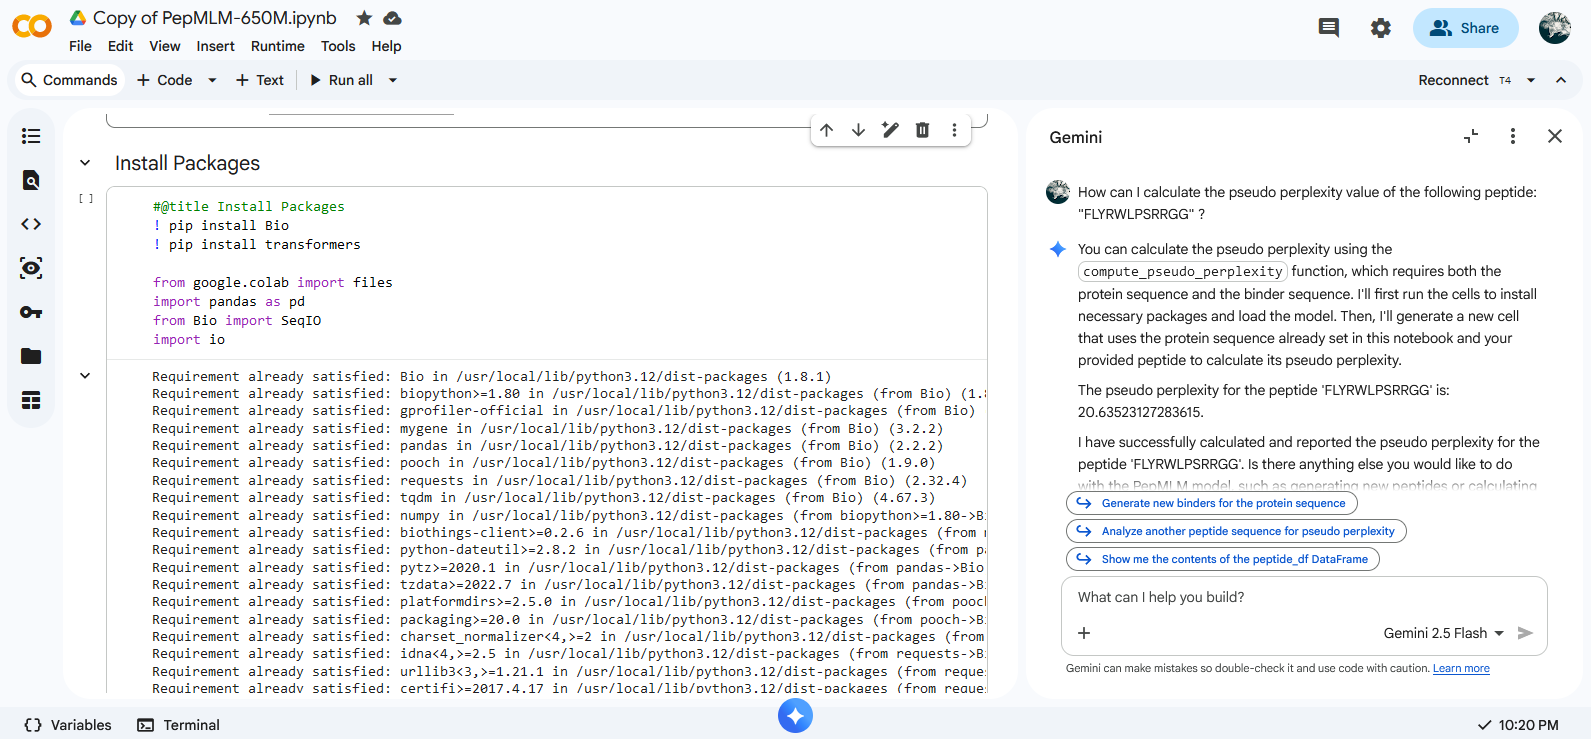Image resolution: width=1591 pixels, height=739 pixels.
Task: Collapse the Install Packages section
Action: [x=85, y=163]
